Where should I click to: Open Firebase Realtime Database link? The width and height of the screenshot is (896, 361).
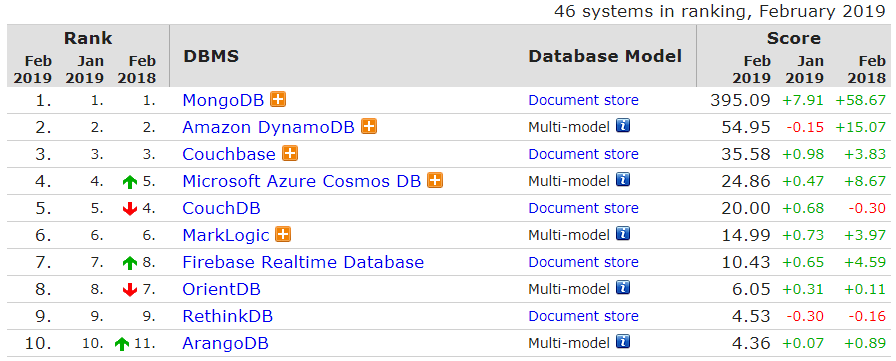coord(303,262)
